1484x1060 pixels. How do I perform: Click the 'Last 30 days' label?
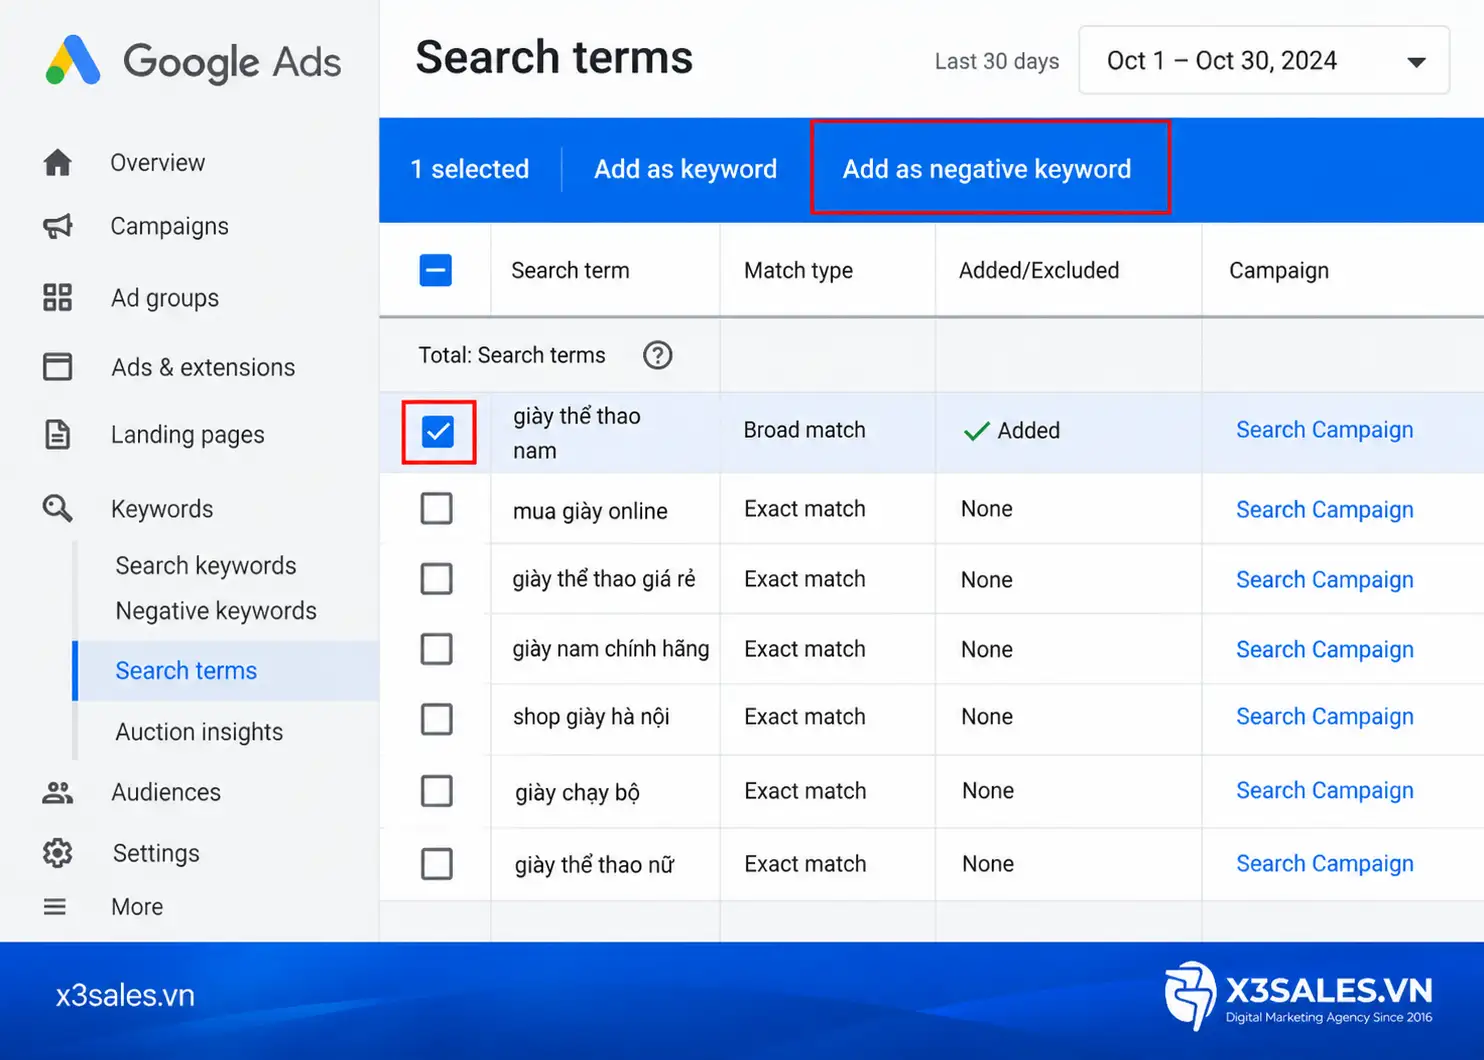point(997,61)
